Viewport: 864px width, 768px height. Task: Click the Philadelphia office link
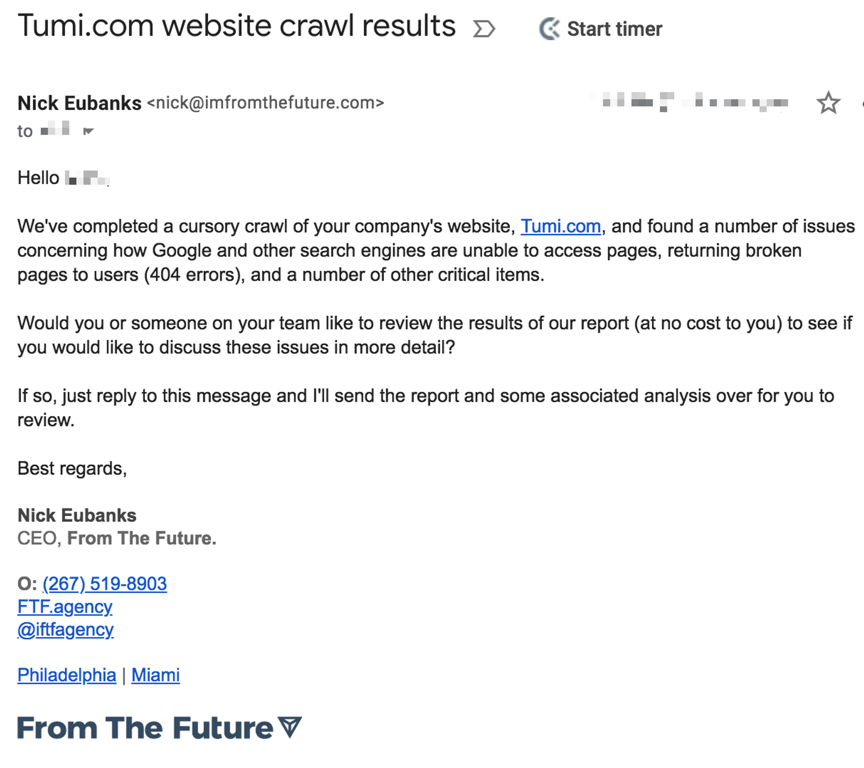click(x=66, y=675)
